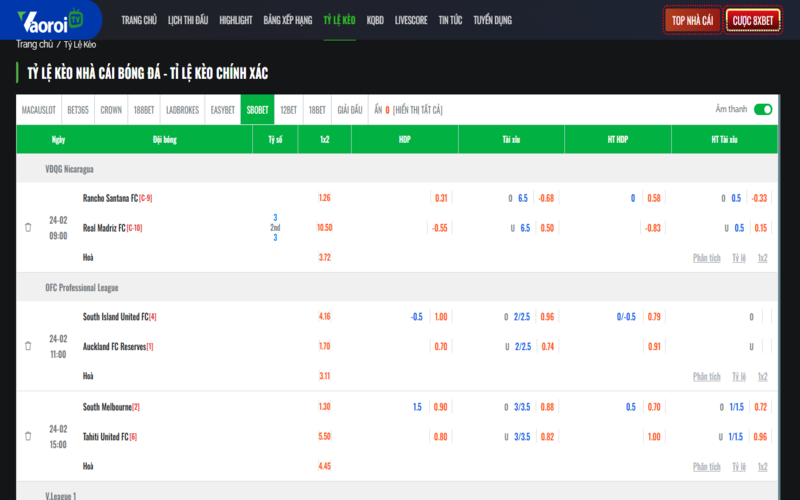800x500 pixels.
Task: Remove the Rancho Santana vs Real Madriz match with trash icon
Action: coord(28,228)
